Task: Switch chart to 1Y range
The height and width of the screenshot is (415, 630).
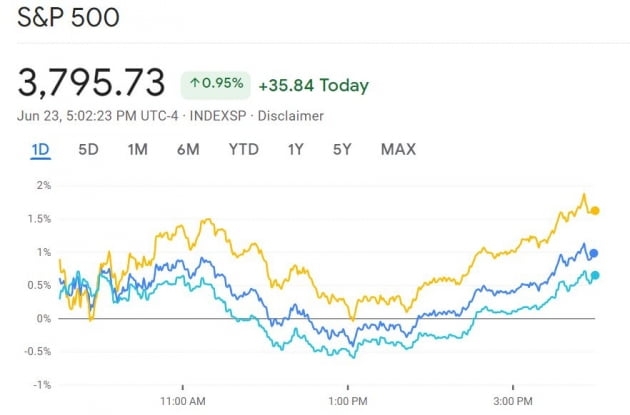Action: tap(296, 150)
